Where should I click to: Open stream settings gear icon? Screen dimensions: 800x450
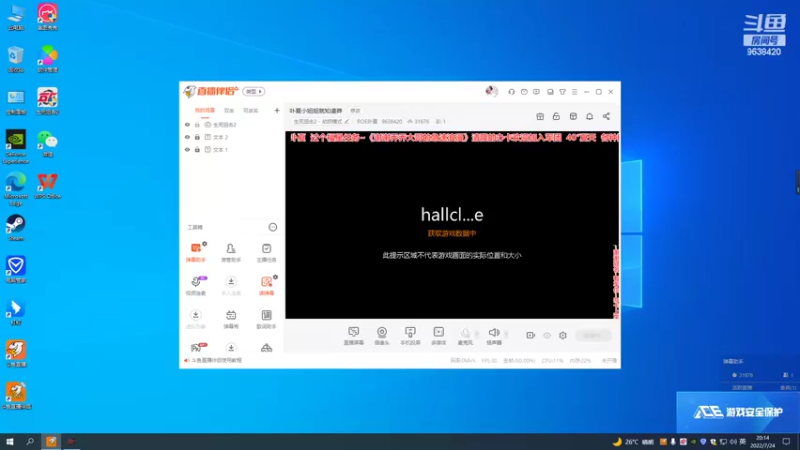pyautogui.click(x=563, y=335)
